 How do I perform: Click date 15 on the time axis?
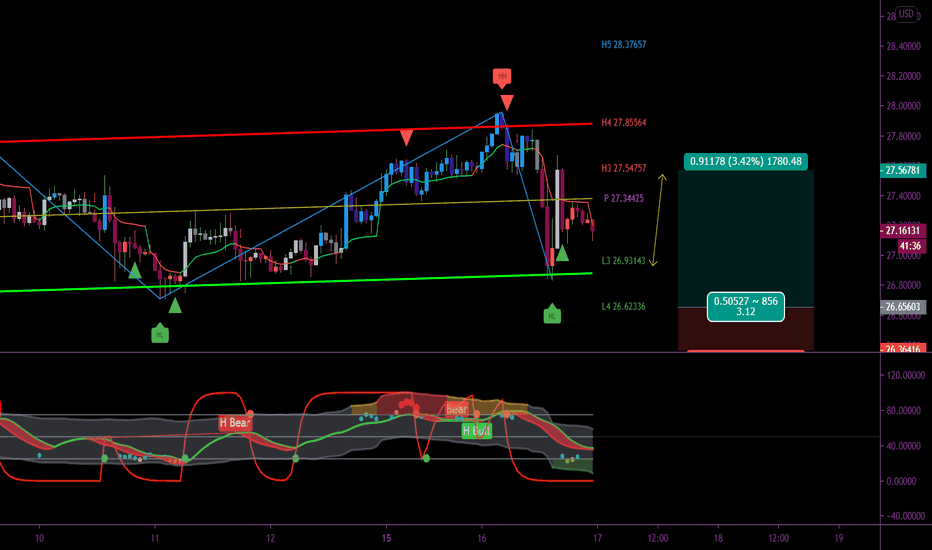click(386, 538)
